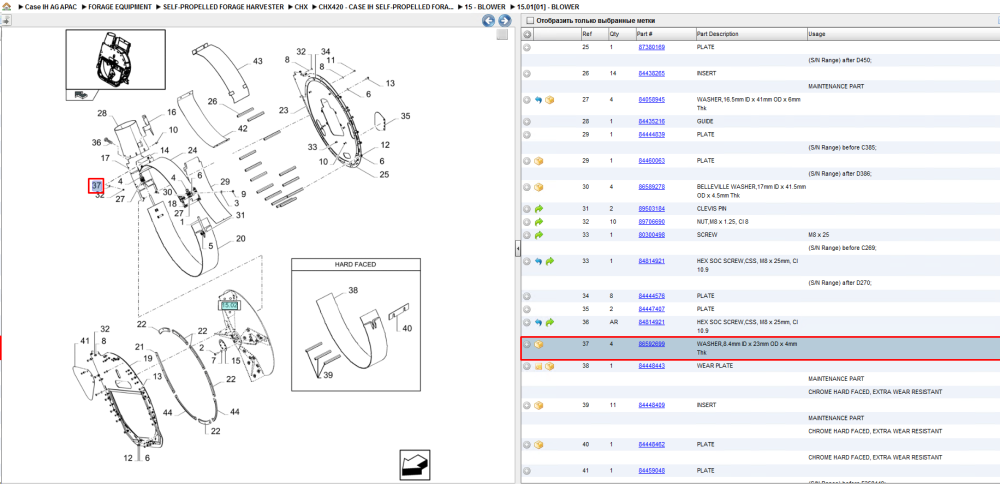
Task: Open part number link 84438265
Action: (652, 73)
